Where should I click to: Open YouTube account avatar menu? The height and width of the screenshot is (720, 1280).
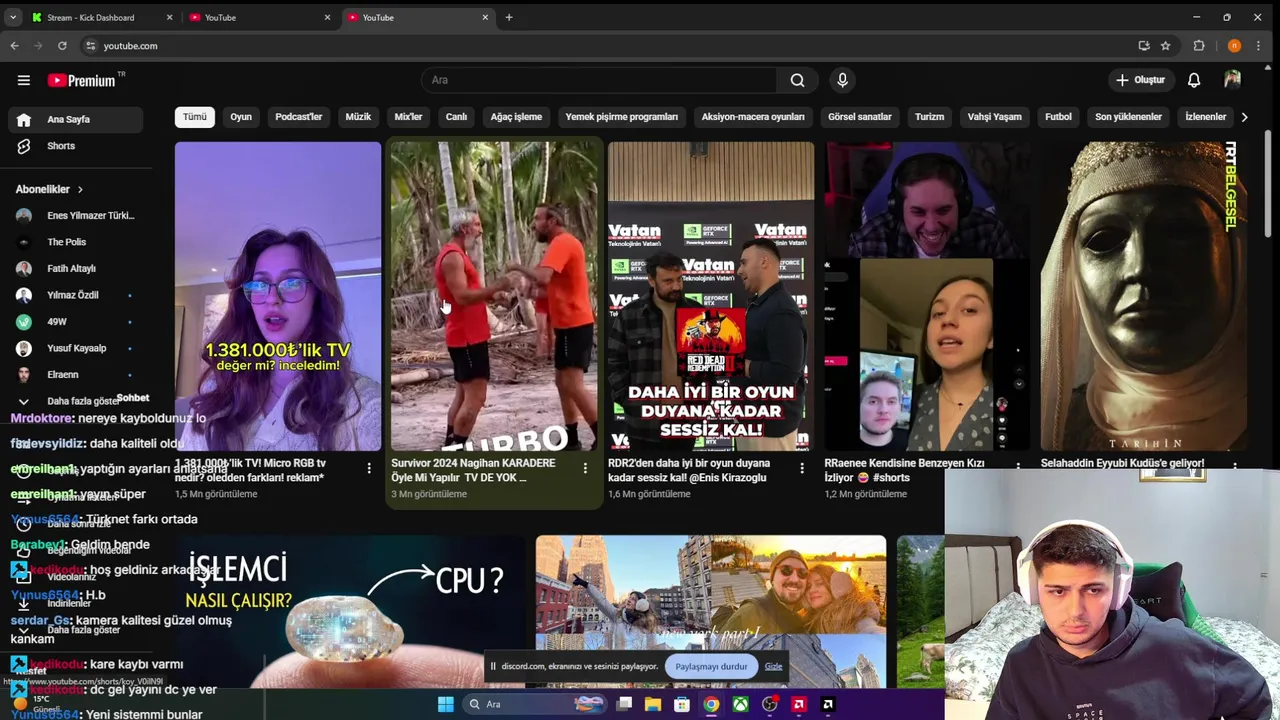click(1232, 80)
